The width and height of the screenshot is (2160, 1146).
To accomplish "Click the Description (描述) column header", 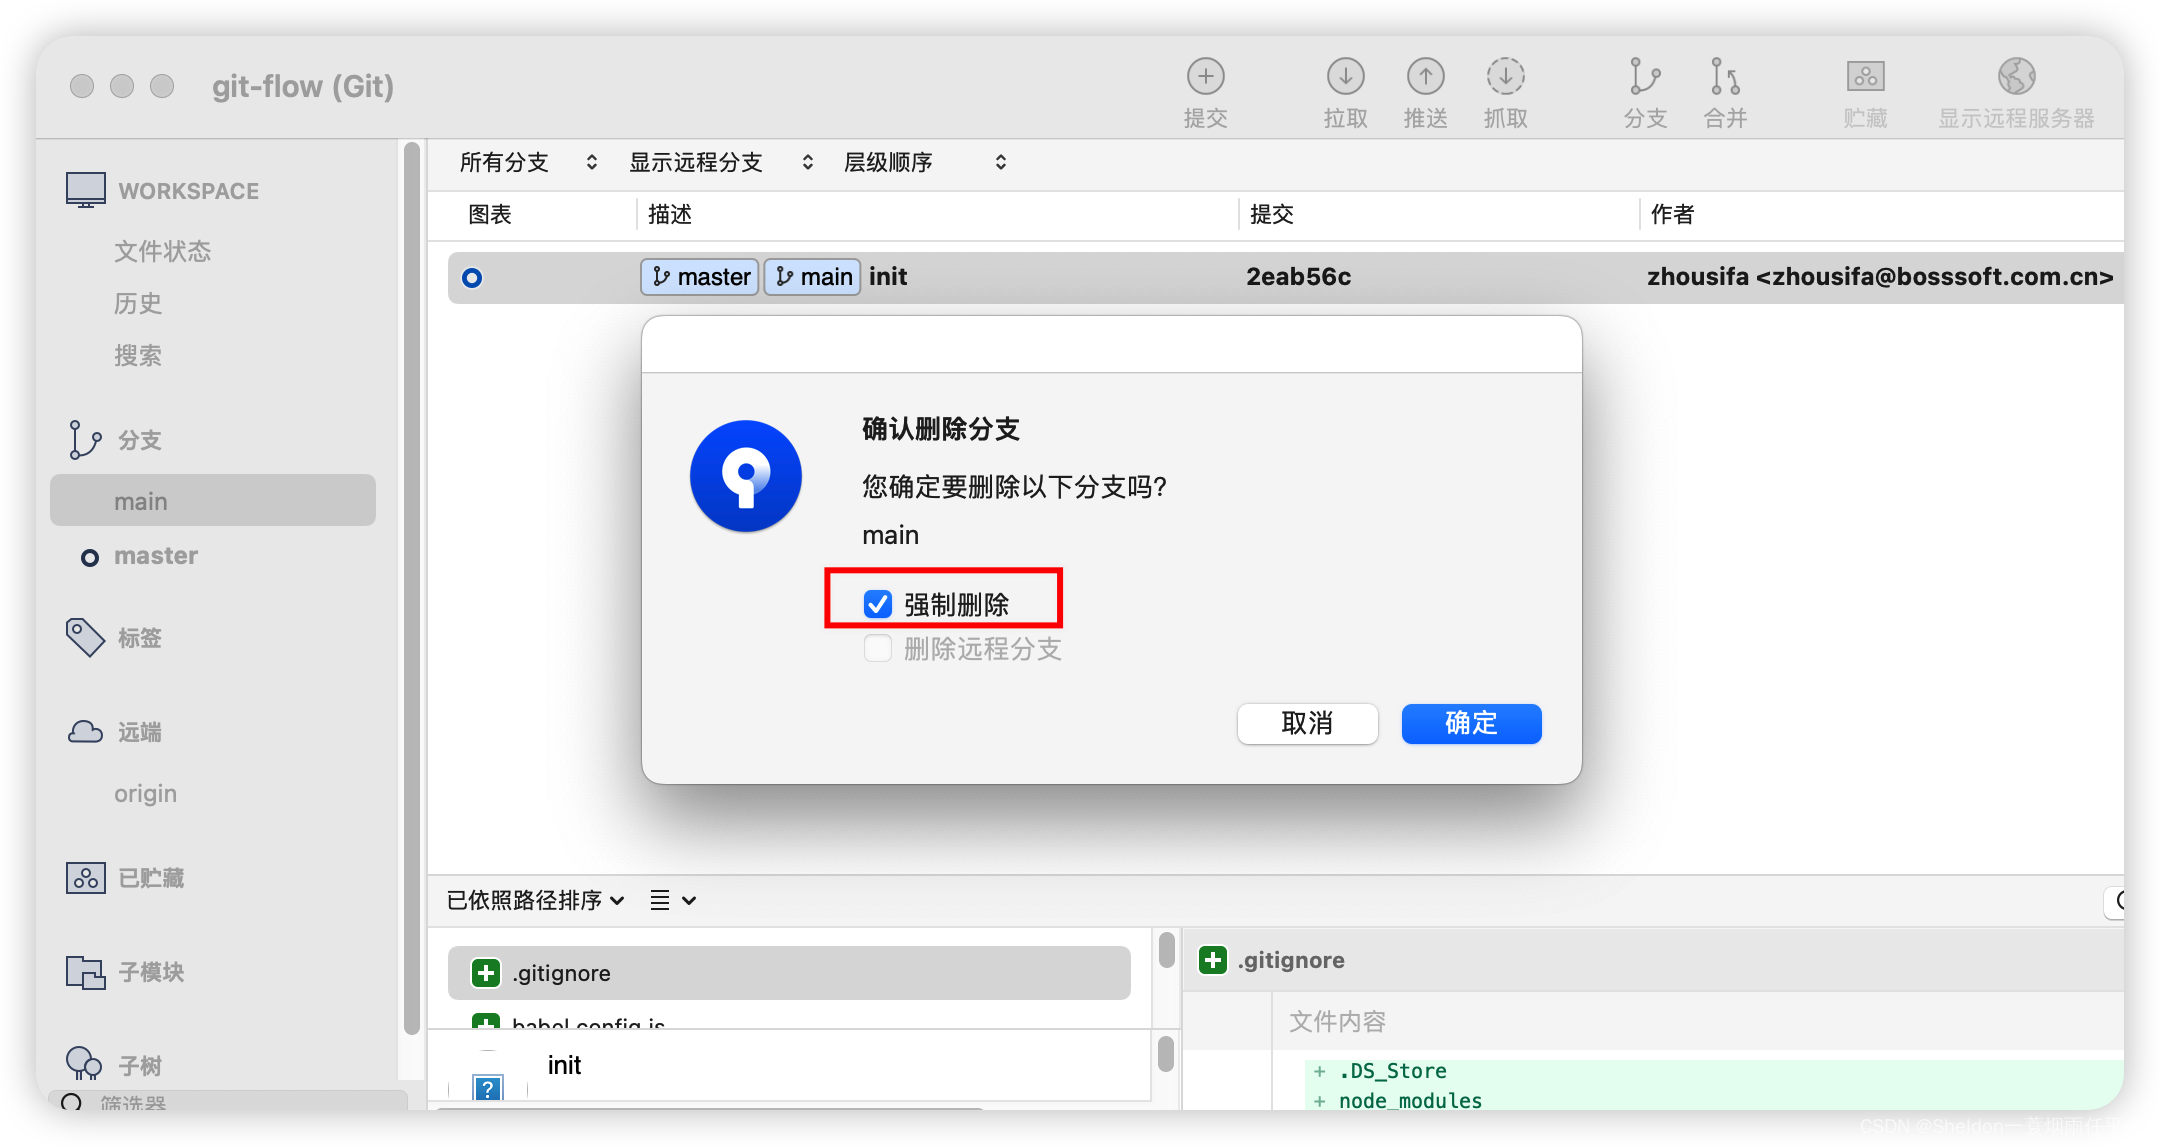I will [670, 214].
